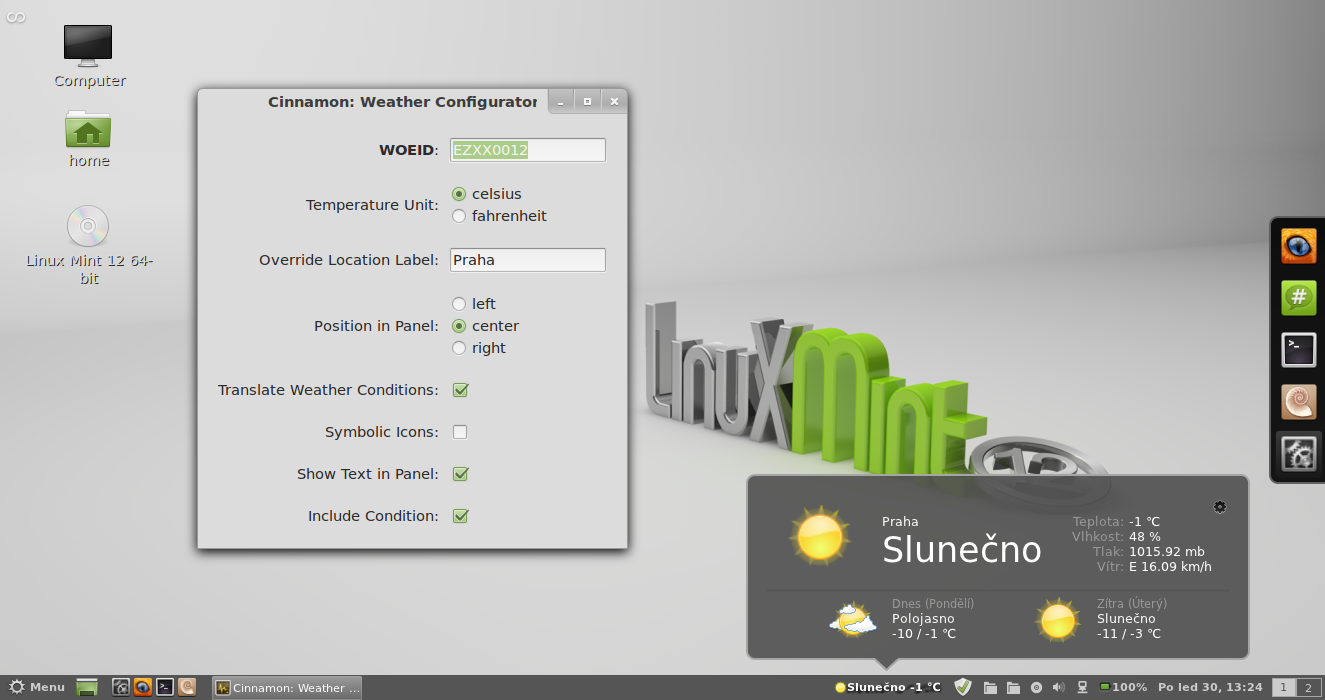Click the update manager shield tray icon
Image resolution: width=1325 pixels, height=700 pixels.
[x=963, y=687]
